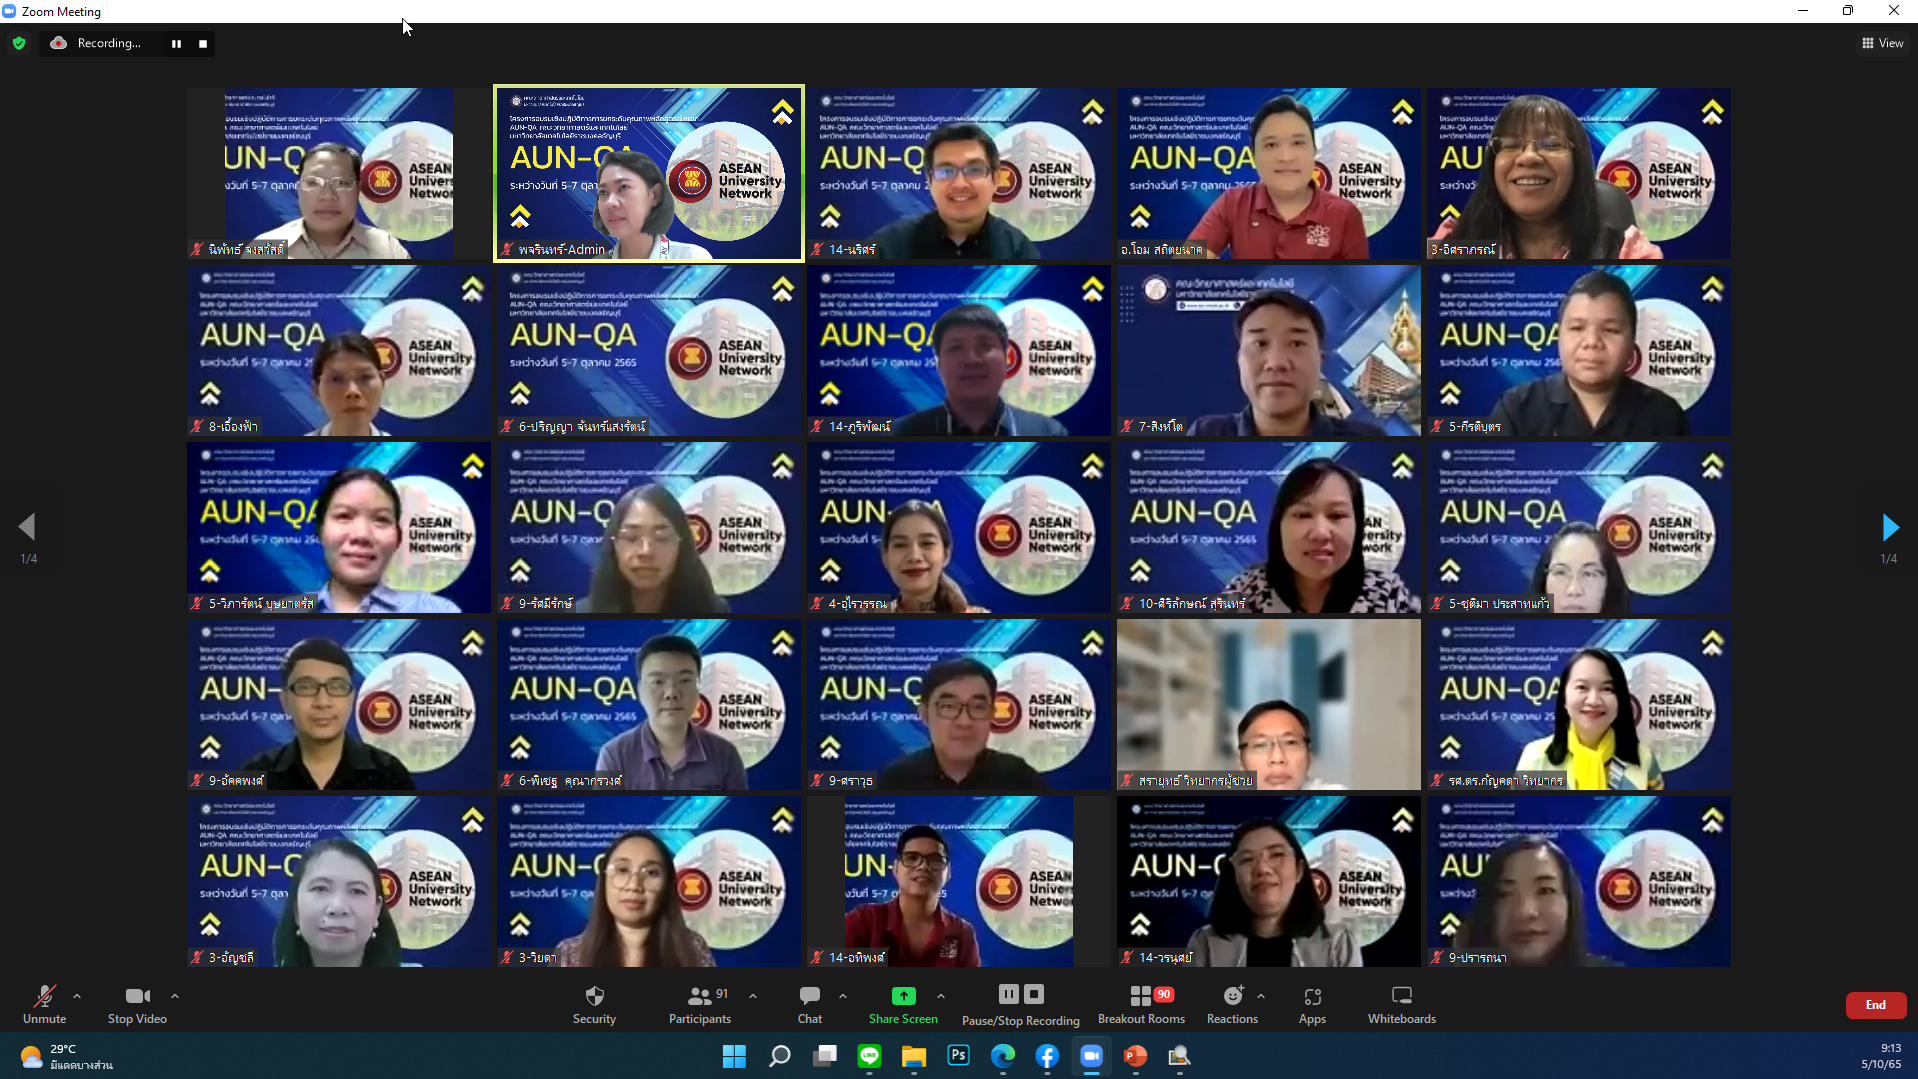Open LINE app from taskbar
1918x1079 pixels.
869,1056
